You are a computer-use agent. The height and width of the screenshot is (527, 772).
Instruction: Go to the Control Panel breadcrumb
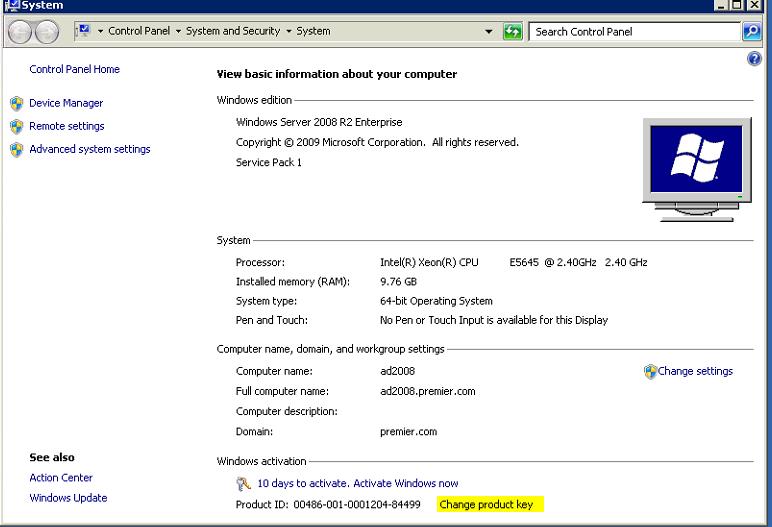tap(139, 31)
